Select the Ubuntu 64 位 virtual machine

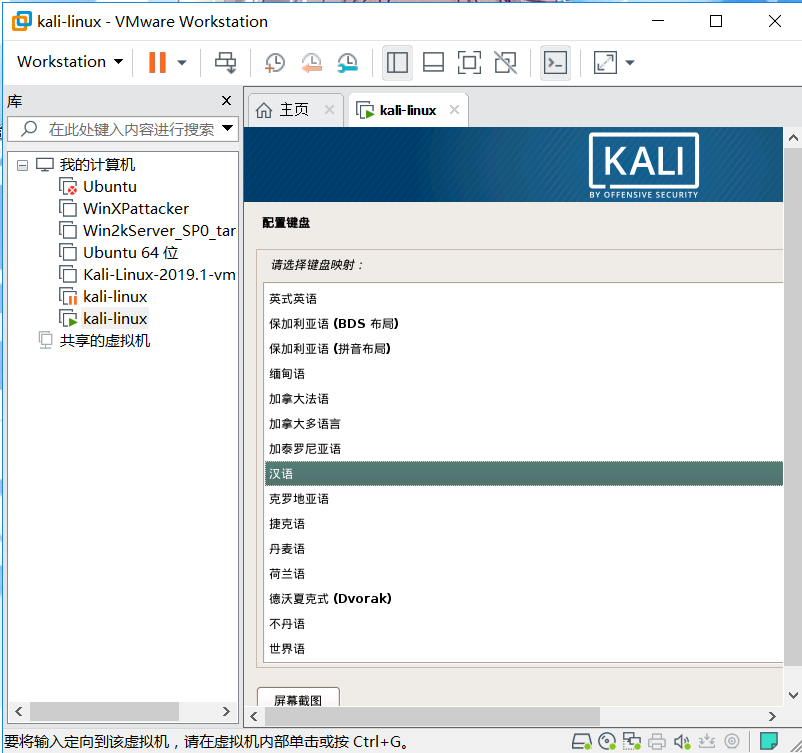click(119, 253)
